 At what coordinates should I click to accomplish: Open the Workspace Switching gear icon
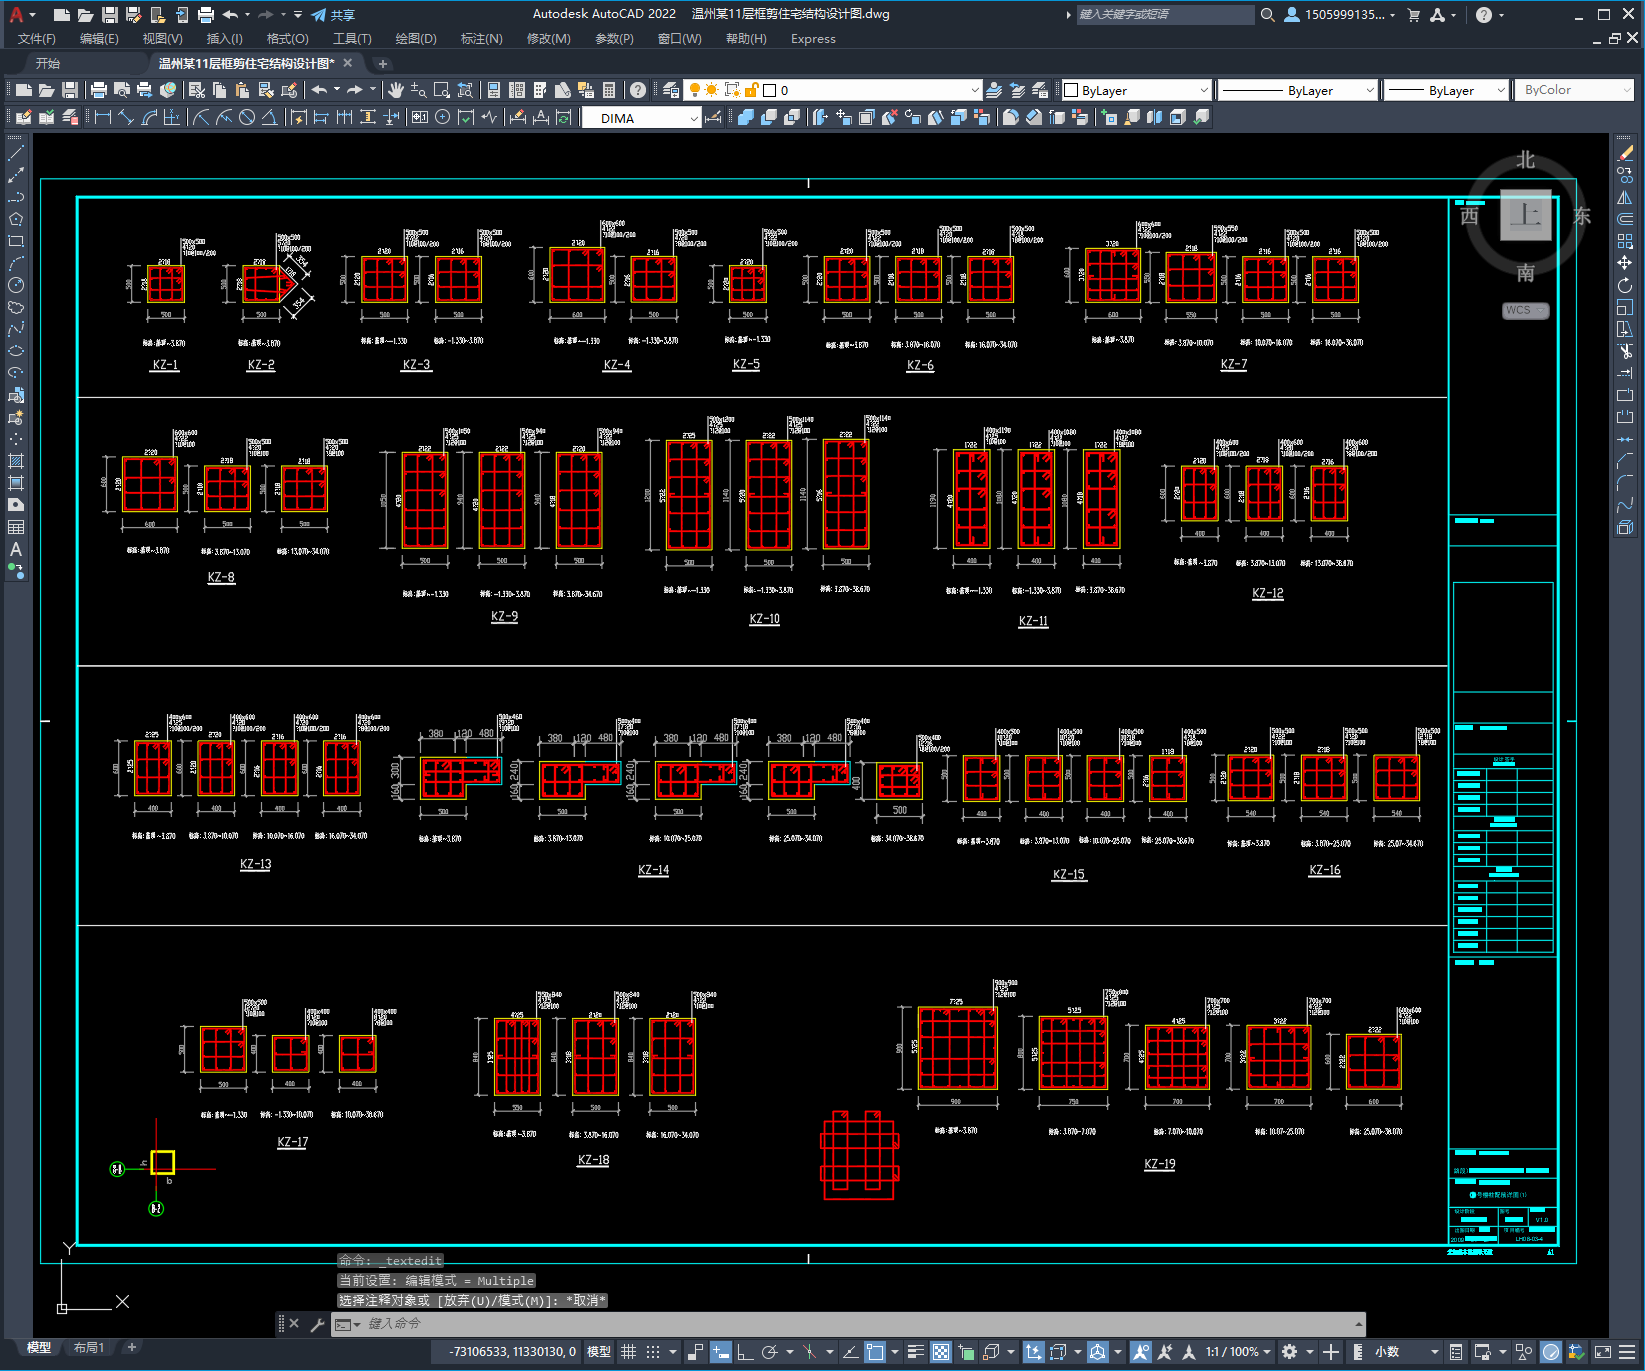[x=1290, y=1352]
